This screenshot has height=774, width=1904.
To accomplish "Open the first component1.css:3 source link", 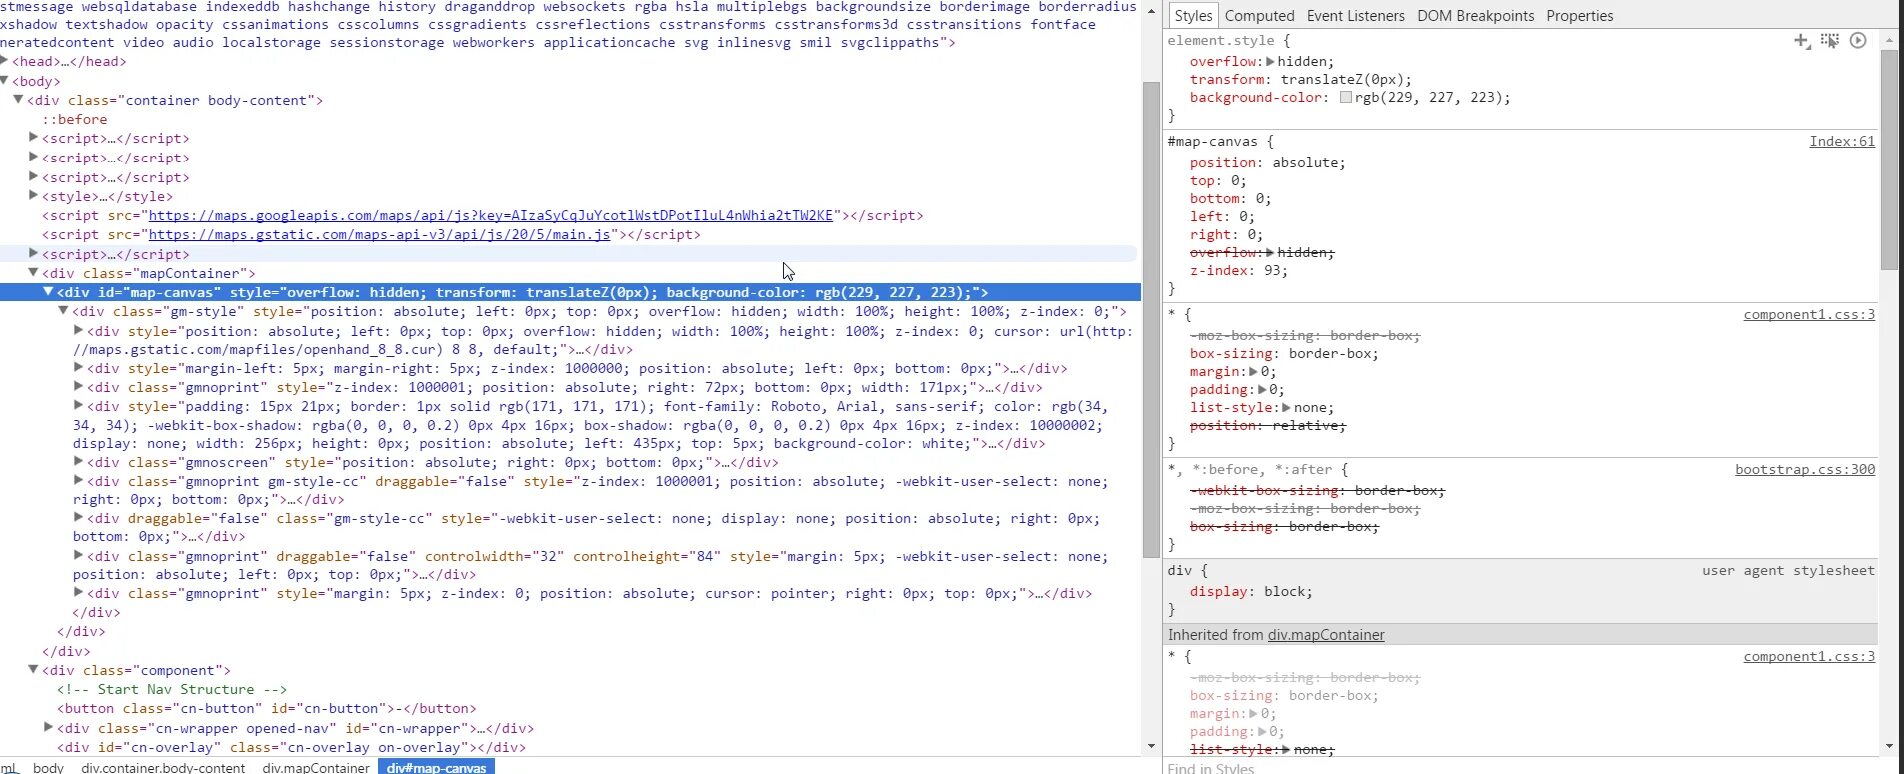I will (x=1809, y=315).
